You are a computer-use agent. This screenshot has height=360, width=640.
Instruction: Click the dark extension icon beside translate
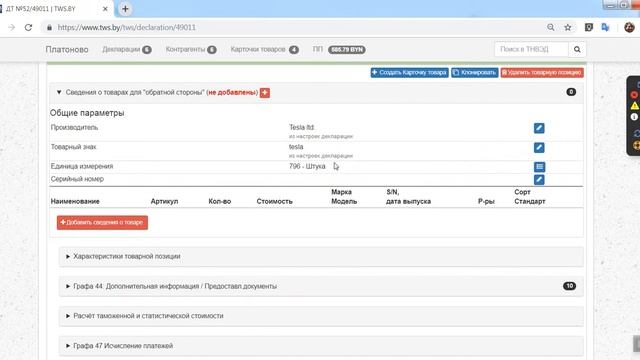click(x=589, y=27)
